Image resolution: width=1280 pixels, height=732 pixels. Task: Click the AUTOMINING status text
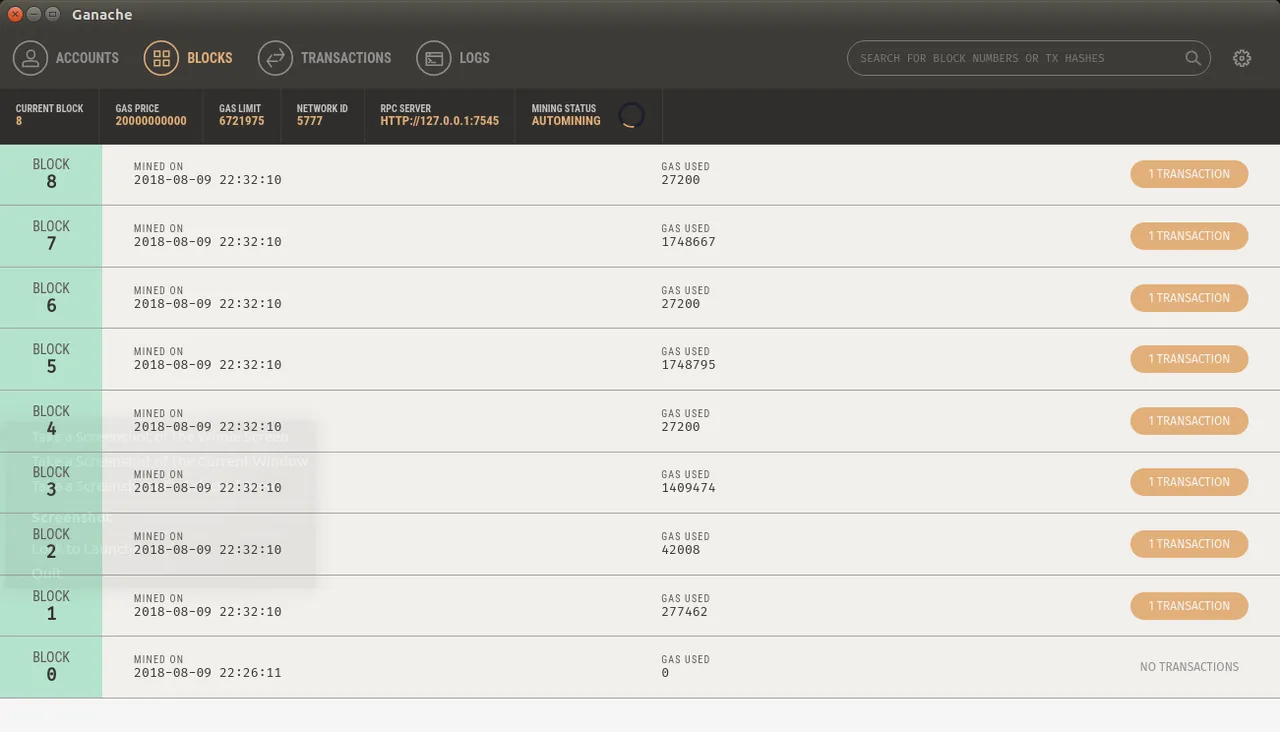point(566,121)
